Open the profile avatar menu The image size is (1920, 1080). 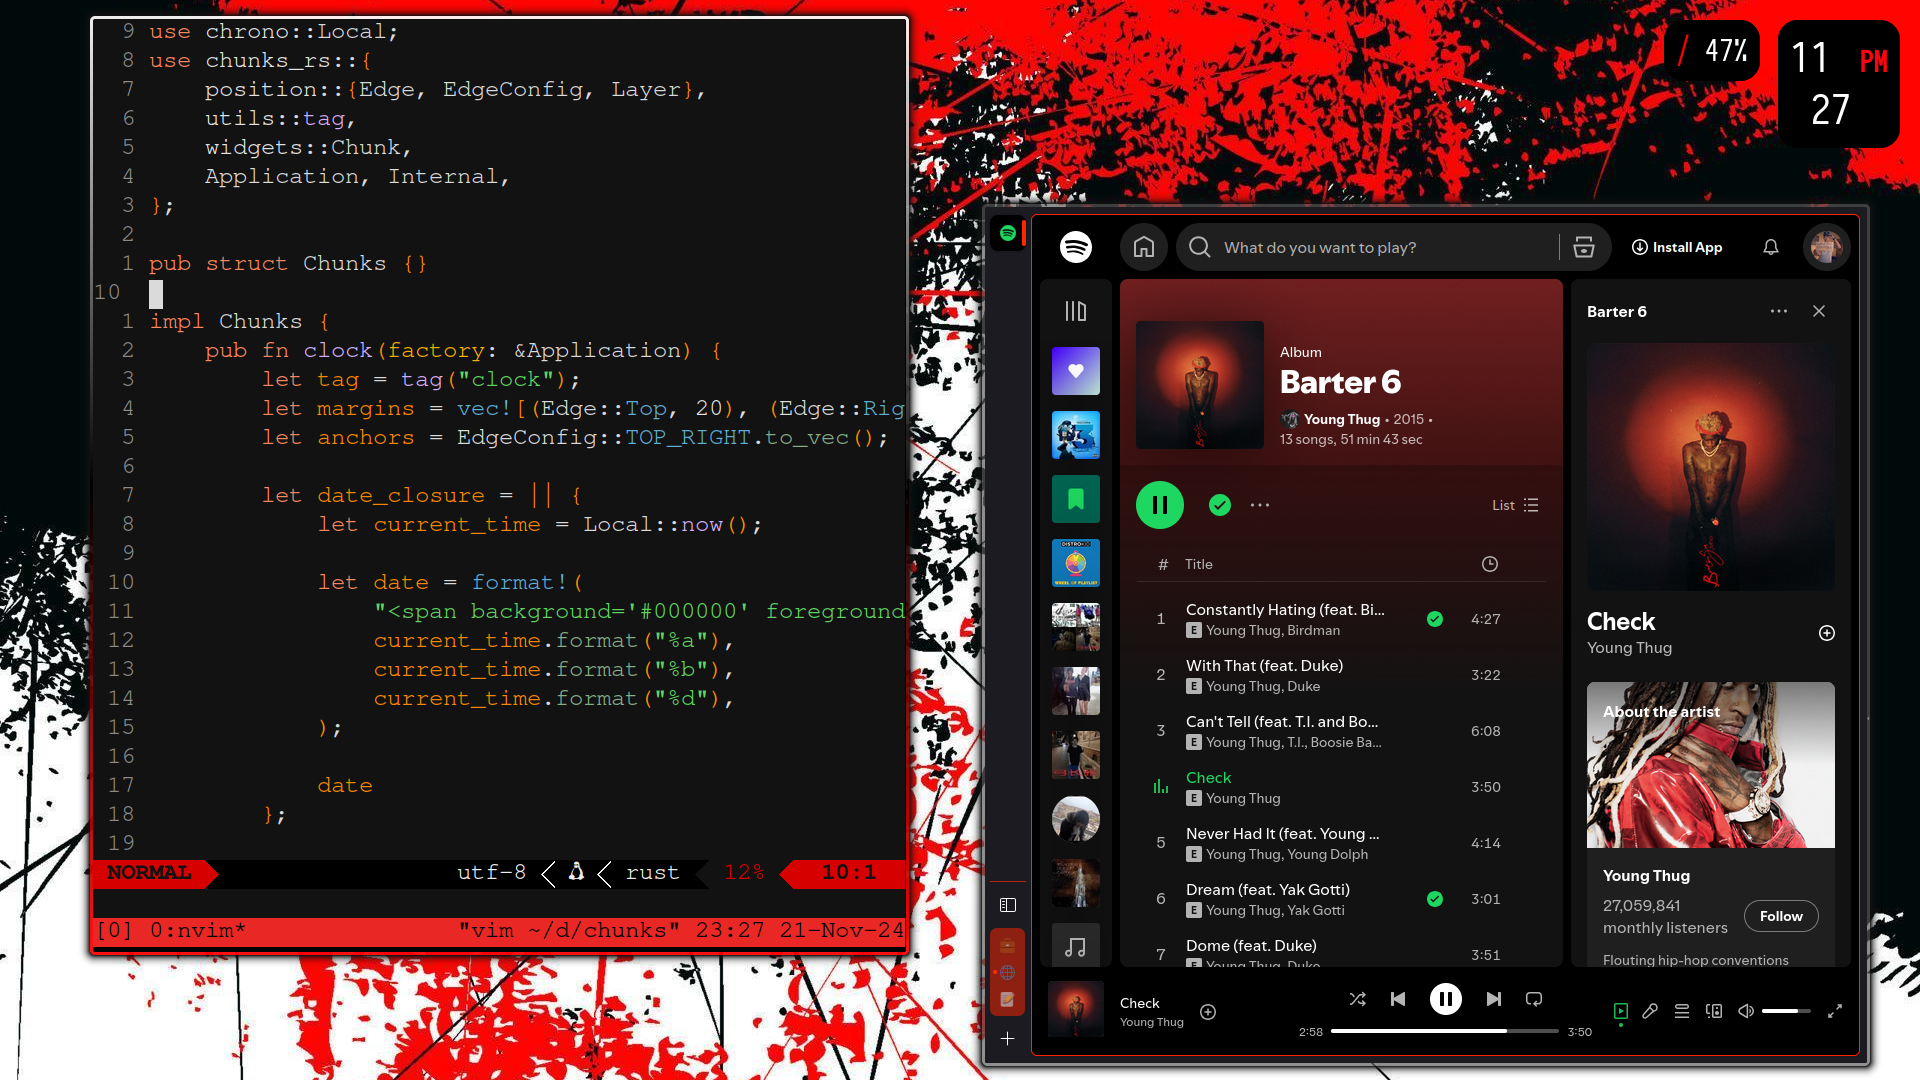tap(1827, 247)
